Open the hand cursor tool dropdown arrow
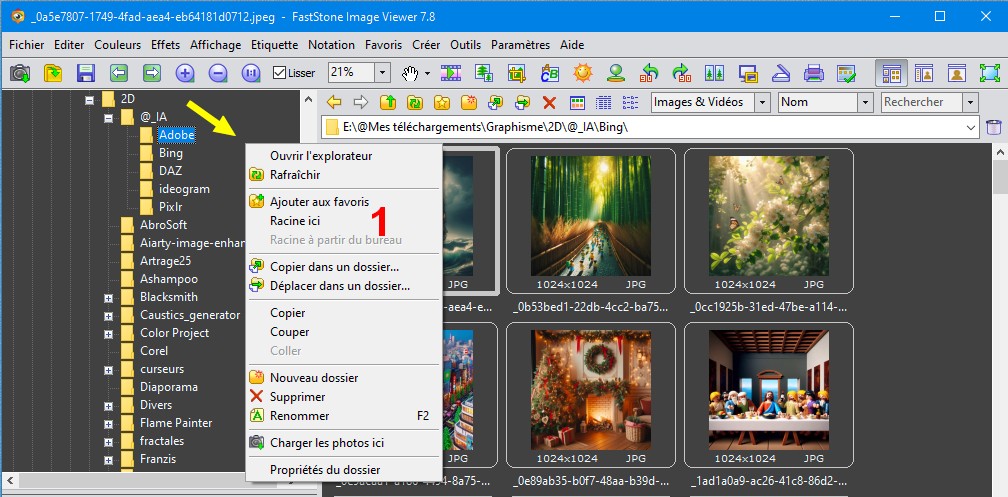 pos(428,73)
